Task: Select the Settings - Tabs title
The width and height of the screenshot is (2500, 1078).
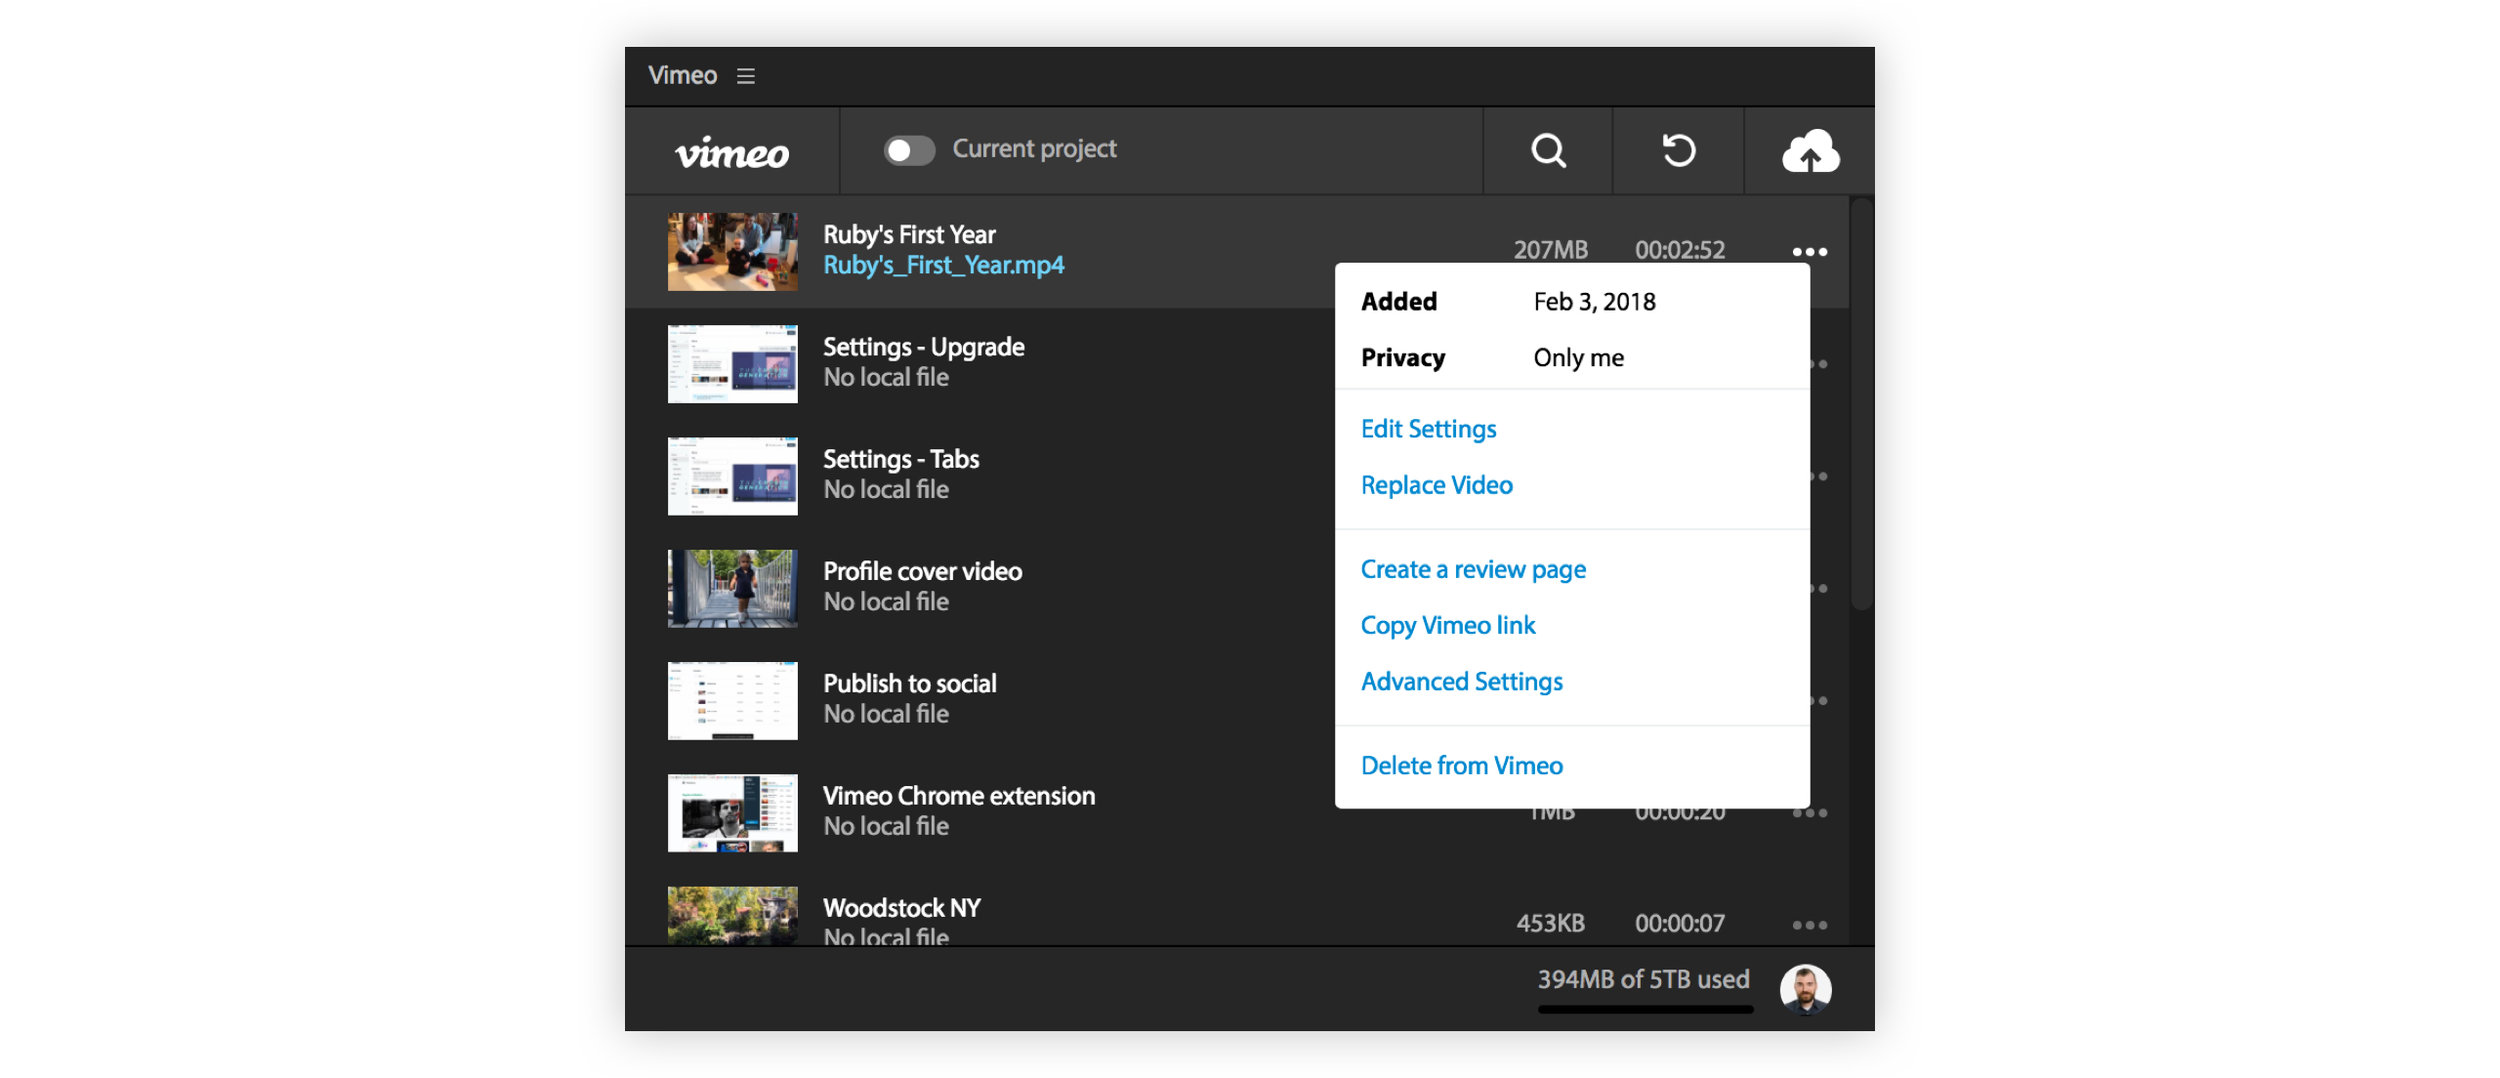Action: click(900, 459)
